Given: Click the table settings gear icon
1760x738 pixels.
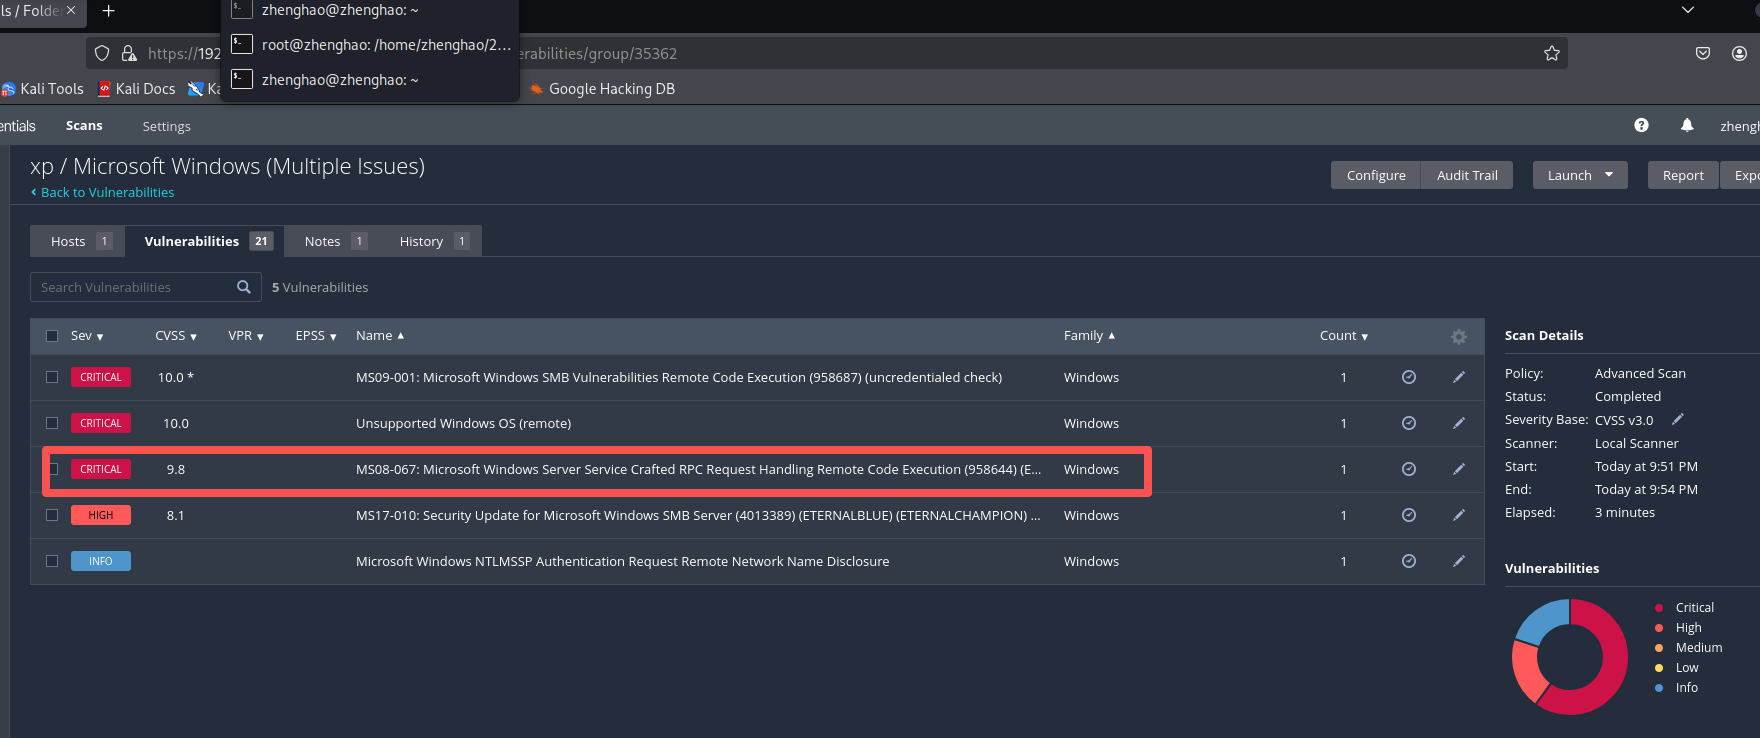Looking at the screenshot, I should (x=1459, y=337).
